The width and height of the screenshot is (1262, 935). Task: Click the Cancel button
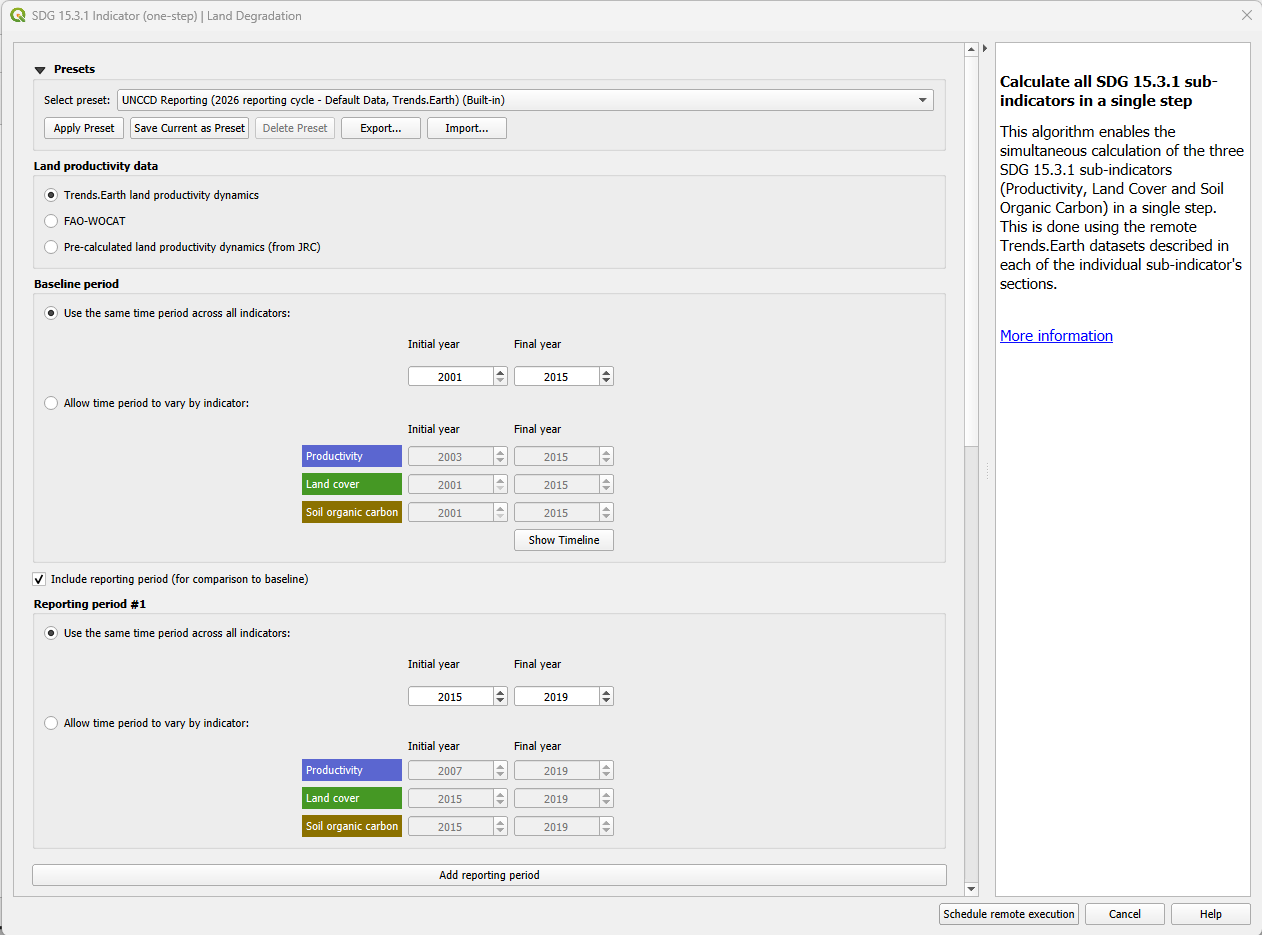coord(1125,914)
